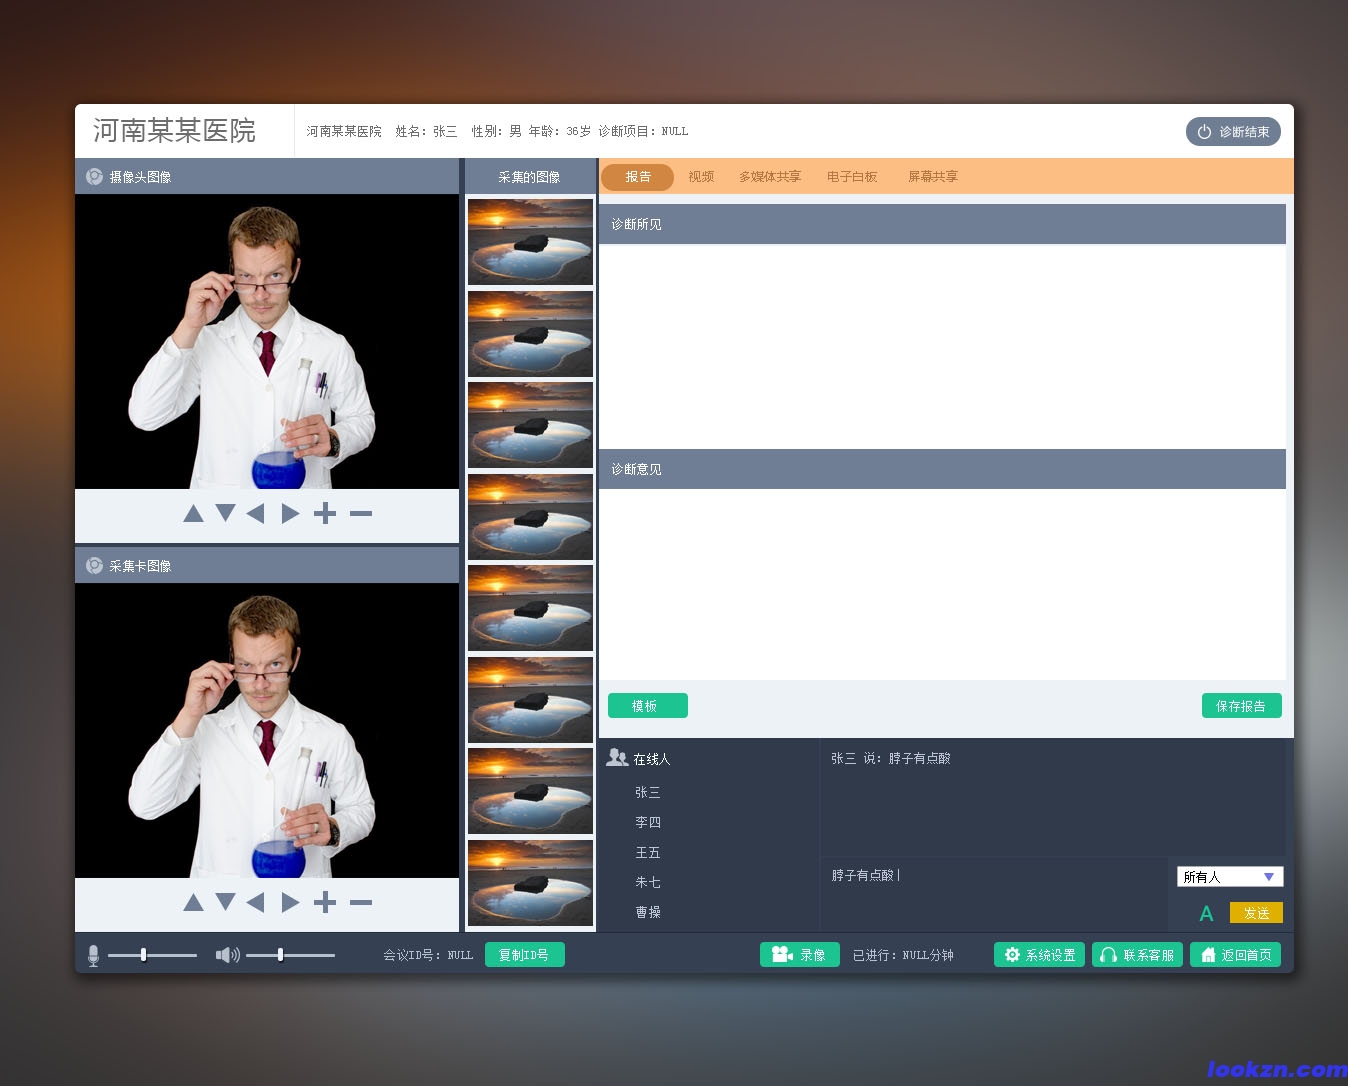Click the microphone icon in bottom bar

coord(93,956)
